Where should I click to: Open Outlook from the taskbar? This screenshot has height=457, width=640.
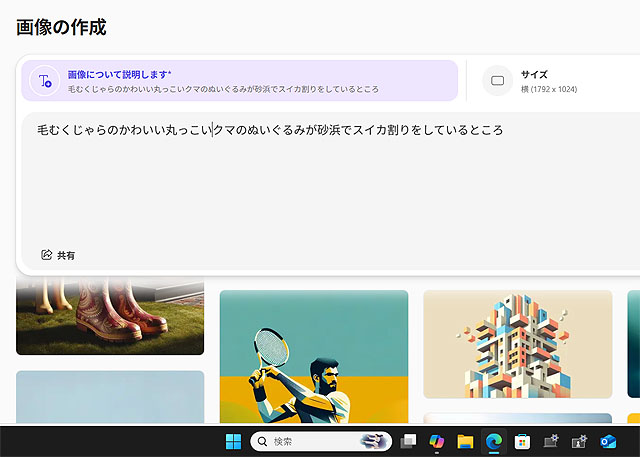(x=608, y=441)
